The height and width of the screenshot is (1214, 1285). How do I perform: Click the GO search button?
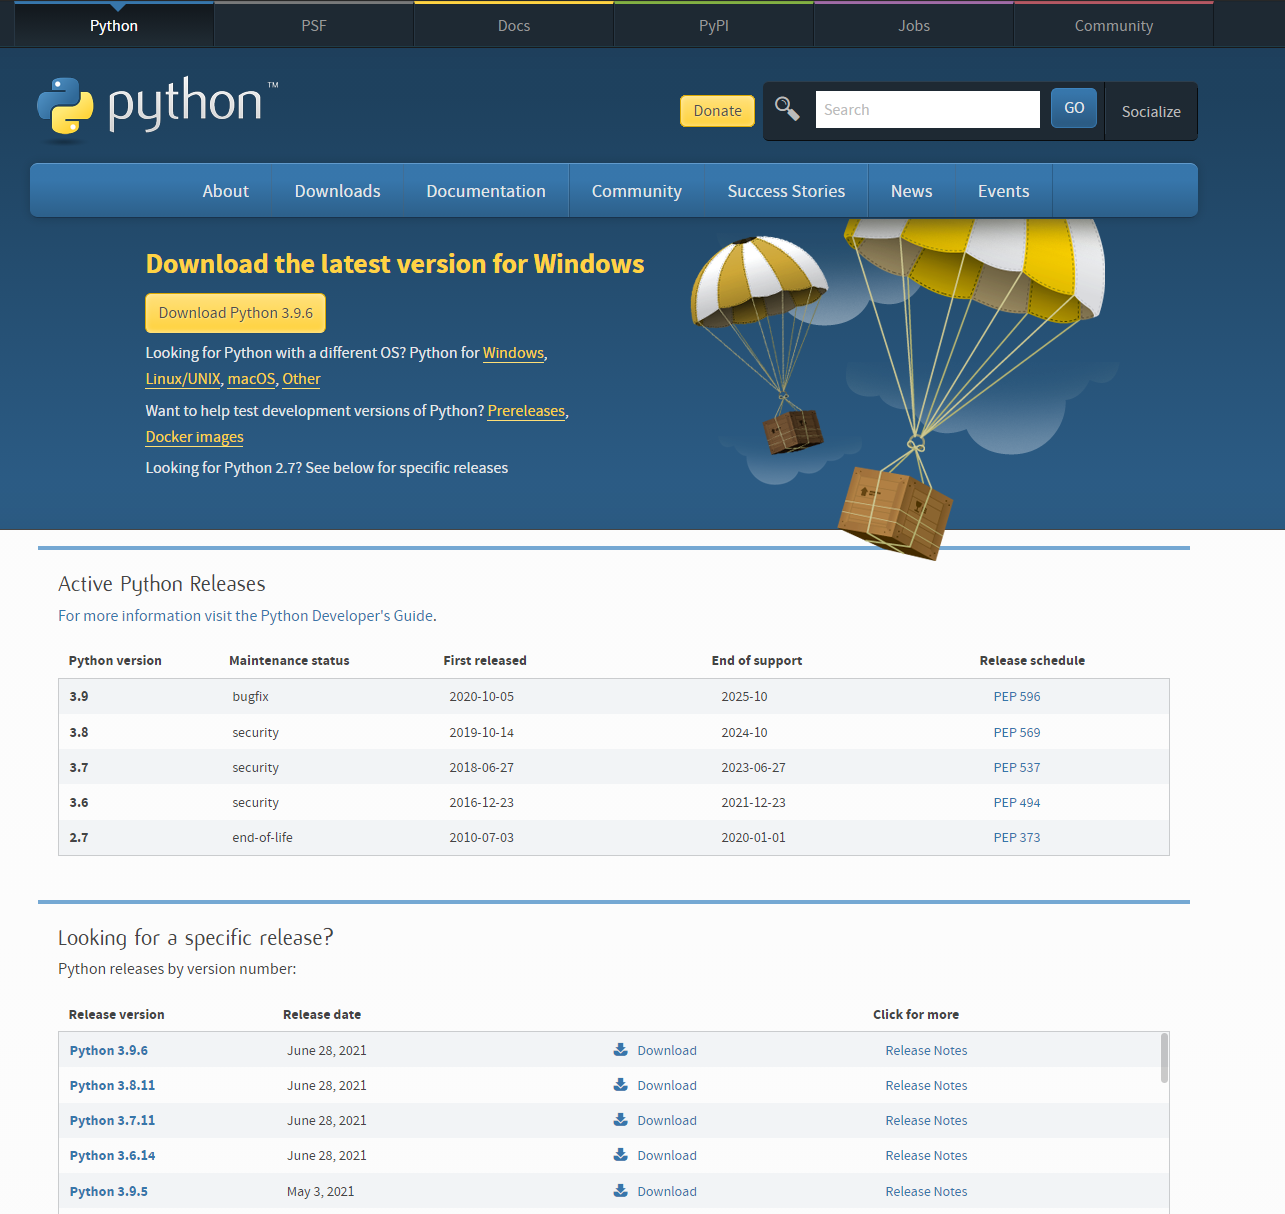[1074, 108]
